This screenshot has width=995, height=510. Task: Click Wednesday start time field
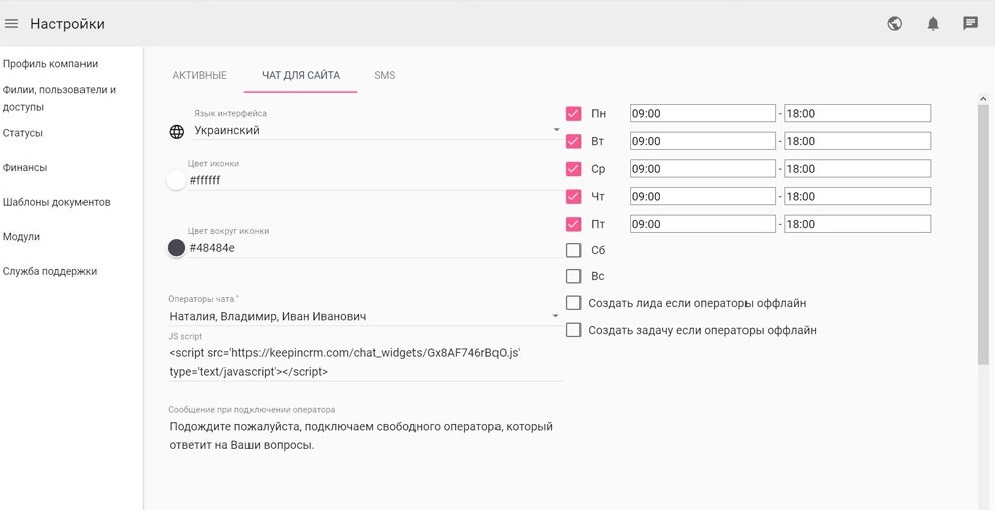[x=702, y=169]
